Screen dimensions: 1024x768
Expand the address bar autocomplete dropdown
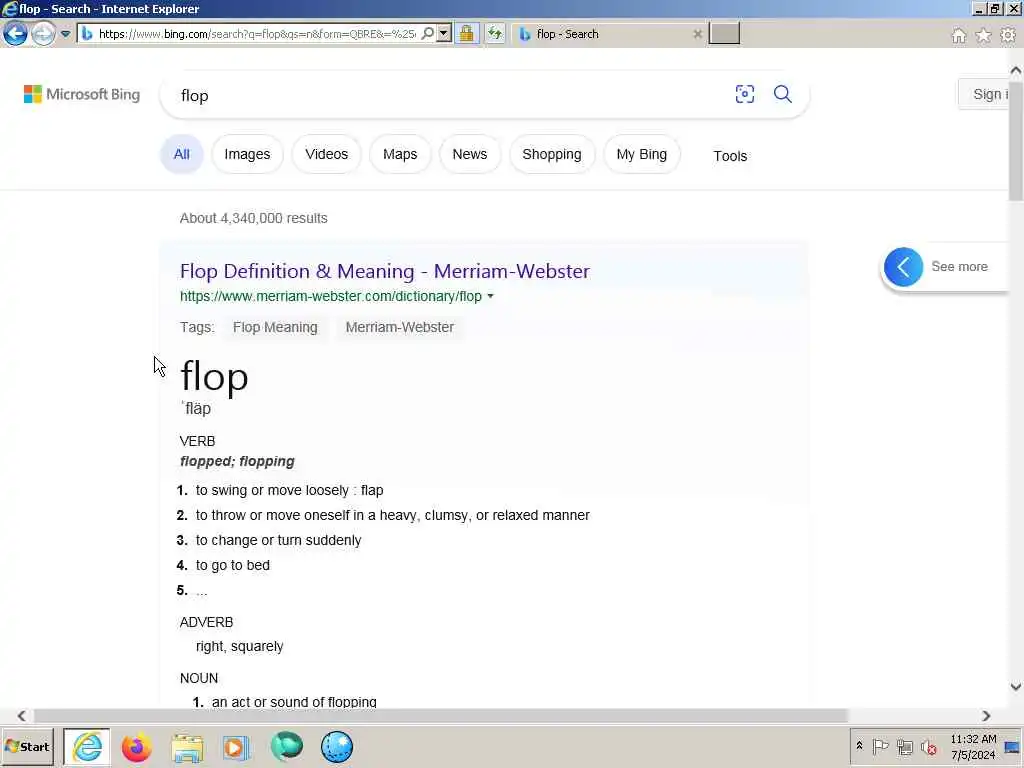click(x=444, y=33)
